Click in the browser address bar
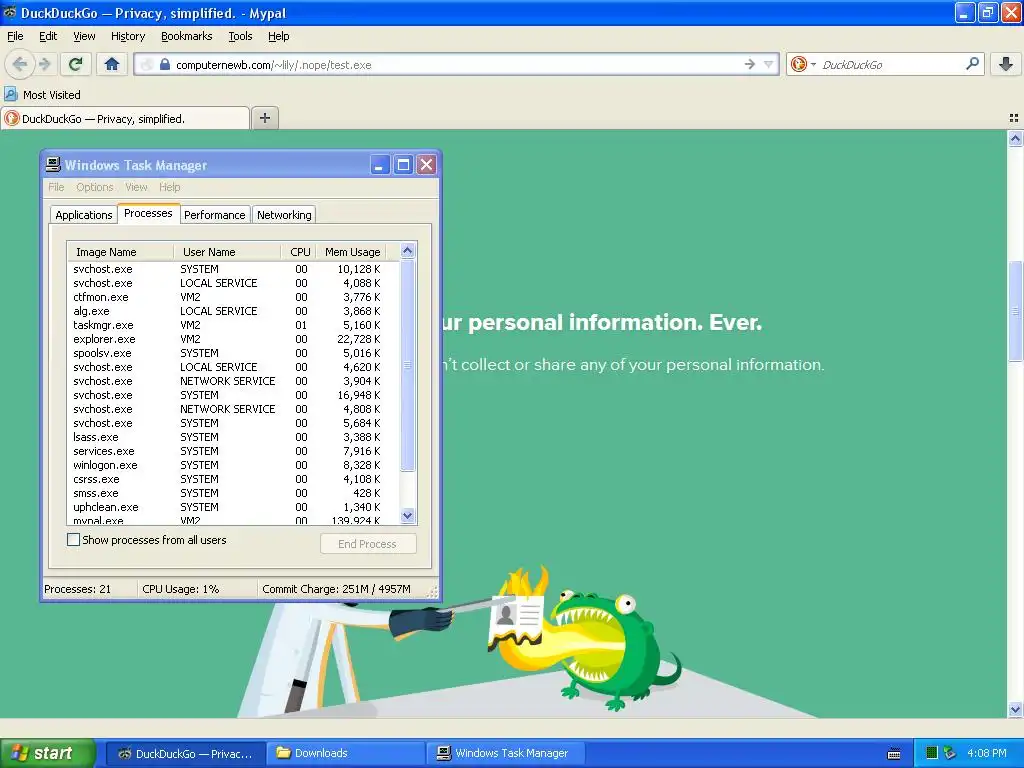This screenshot has width=1024, height=768. (x=455, y=65)
